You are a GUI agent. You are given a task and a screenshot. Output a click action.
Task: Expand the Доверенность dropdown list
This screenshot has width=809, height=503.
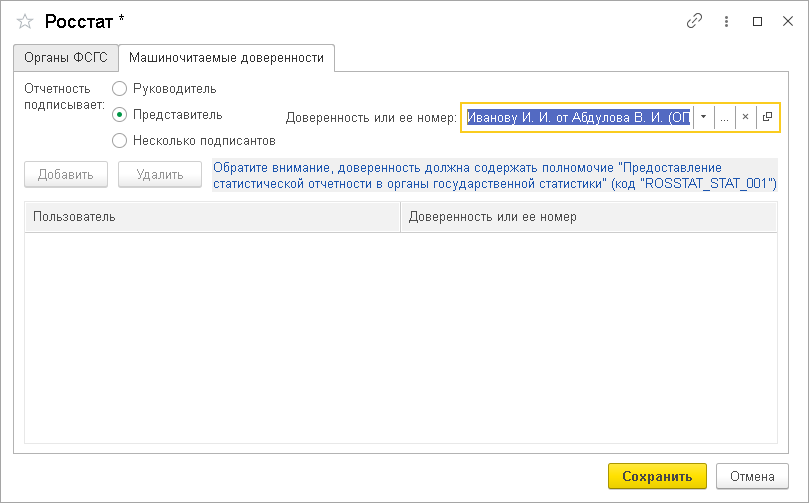[x=703, y=117]
